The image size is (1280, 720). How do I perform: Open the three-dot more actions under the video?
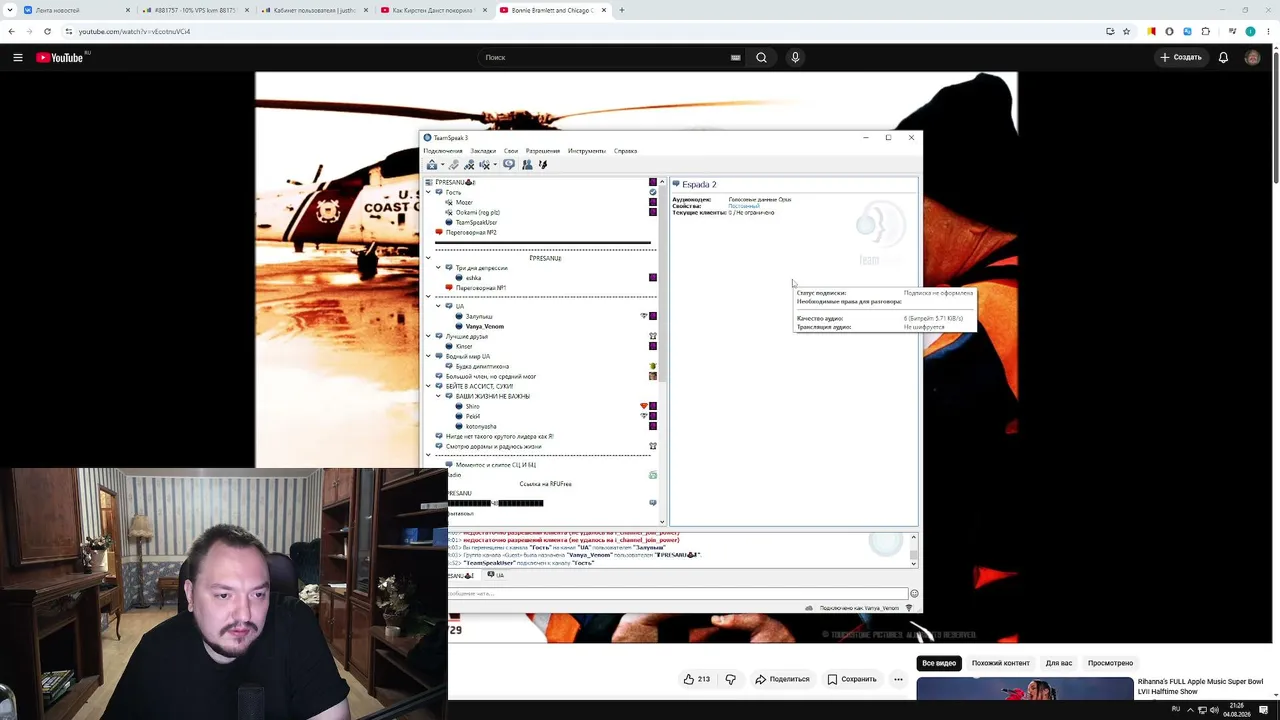click(x=898, y=679)
